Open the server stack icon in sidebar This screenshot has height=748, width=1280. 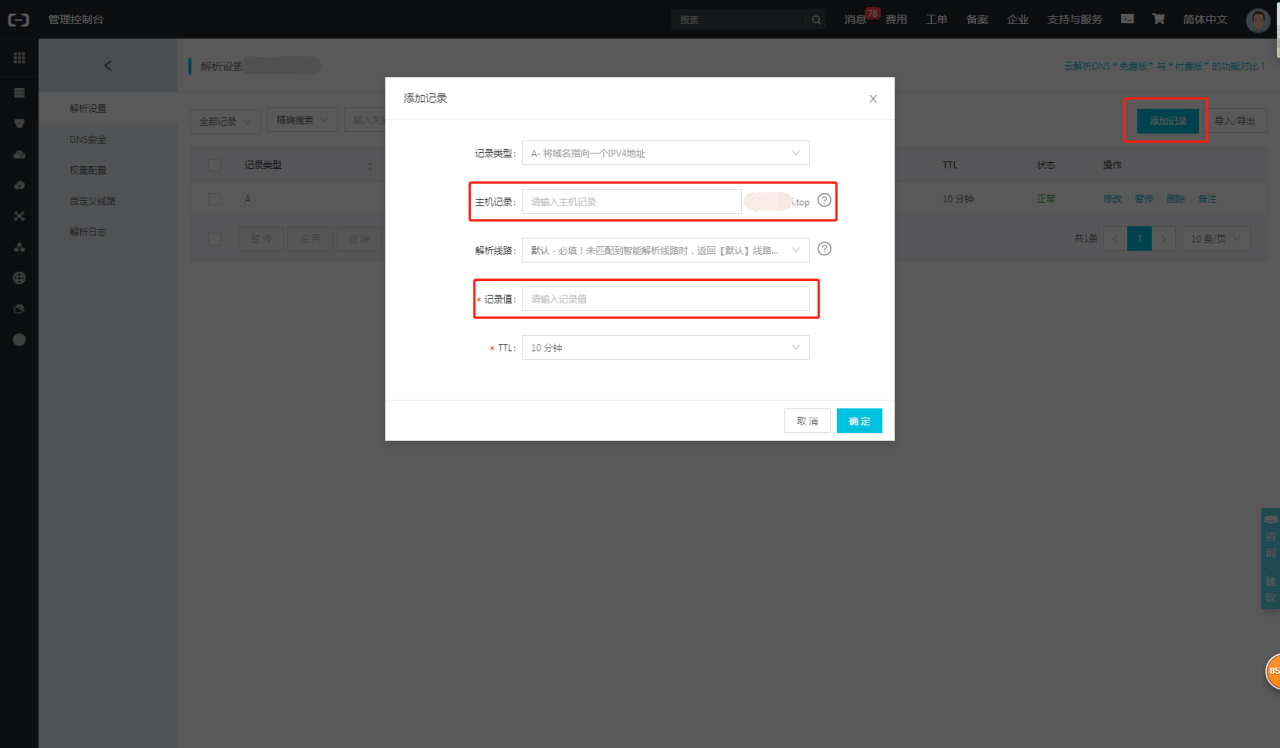19,92
